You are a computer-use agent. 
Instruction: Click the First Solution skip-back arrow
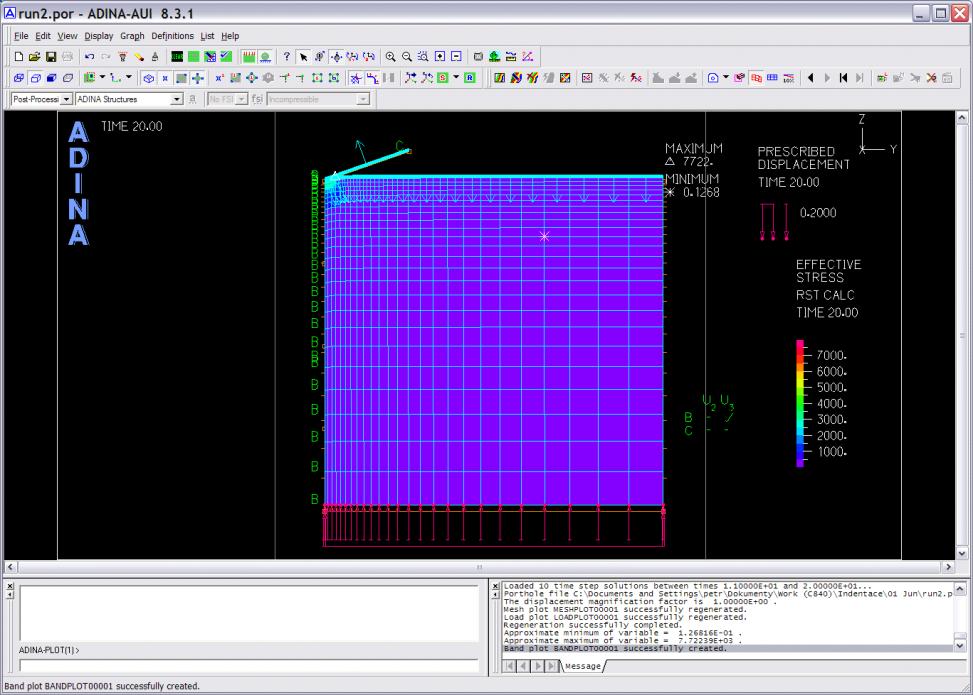(843, 78)
